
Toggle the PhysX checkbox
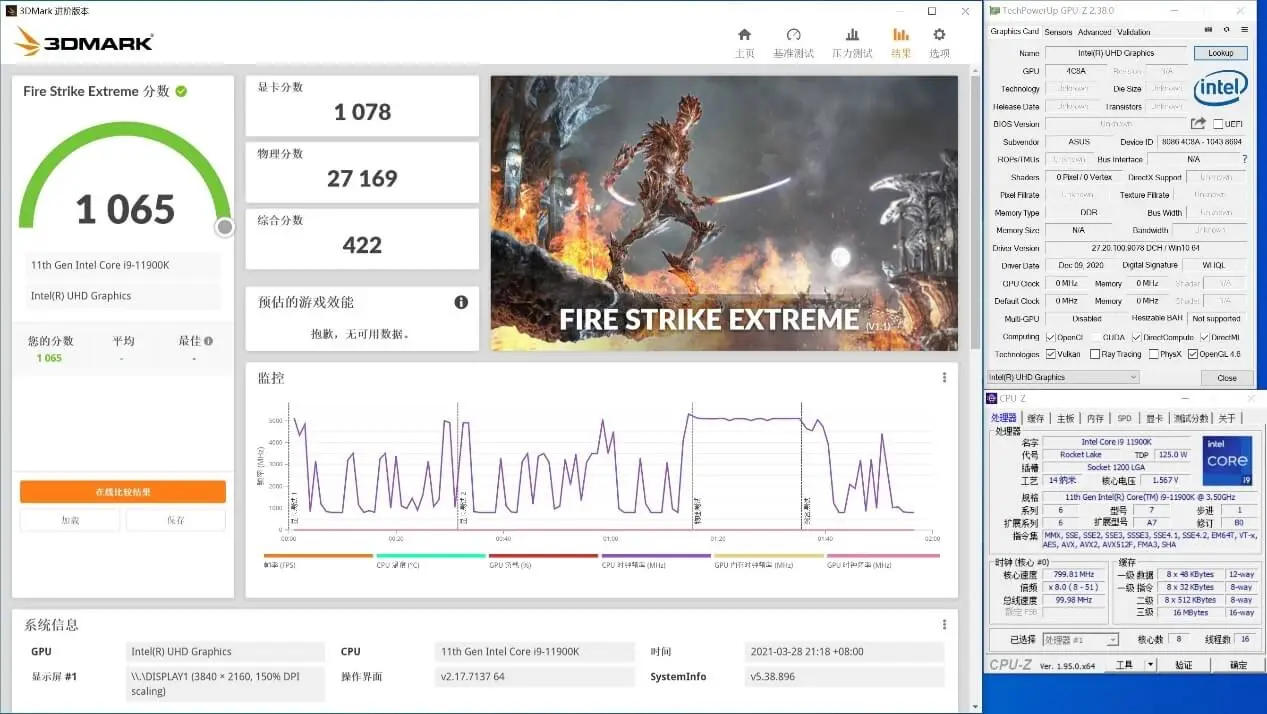pyautogui.click(x=1154, y=354)
